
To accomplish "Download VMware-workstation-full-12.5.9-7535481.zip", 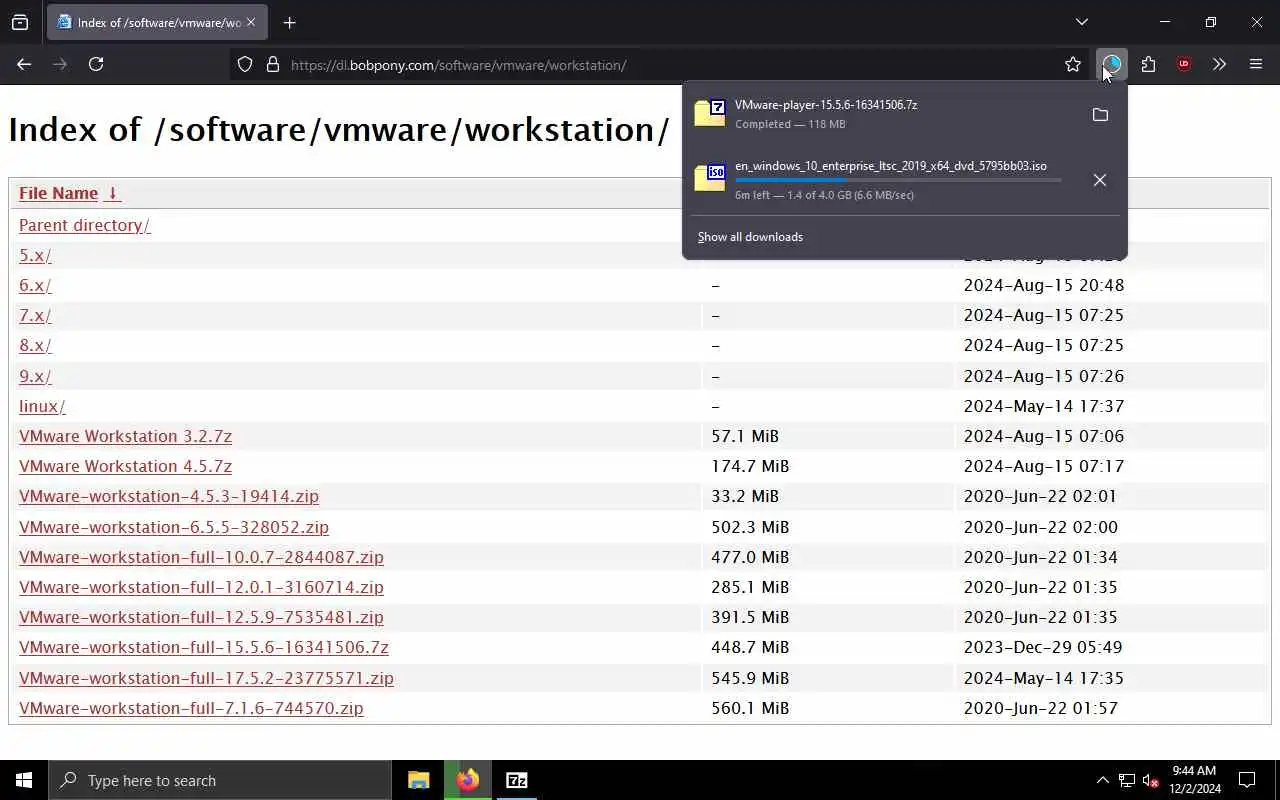I will [201, 617].
